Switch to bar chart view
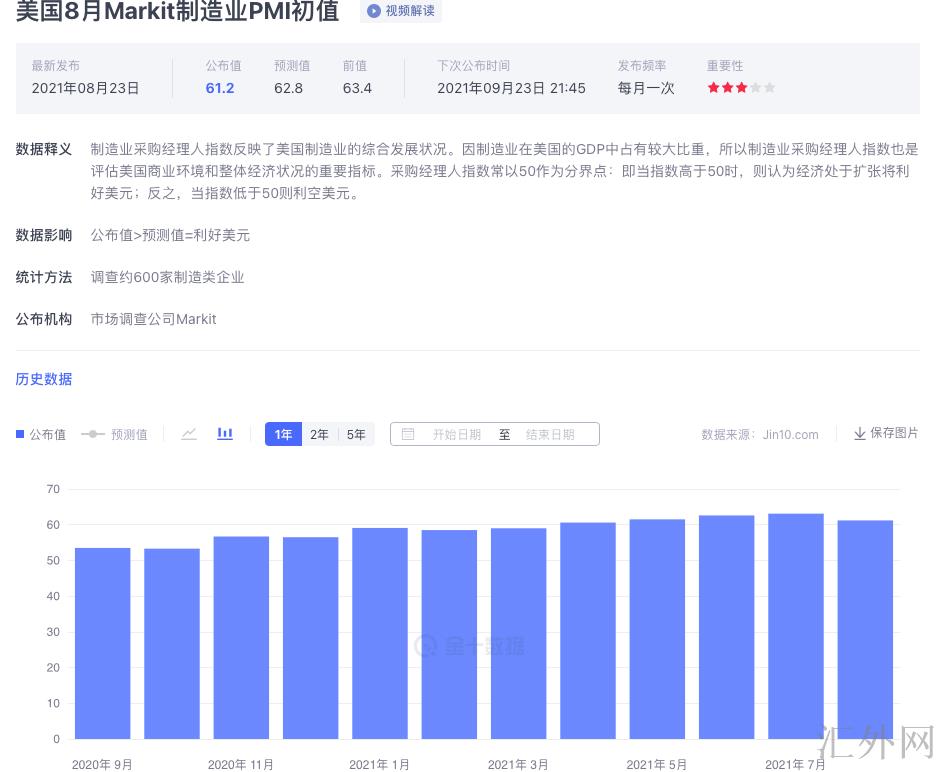Screen dimensions: 945x772 (x=225, y=434)
